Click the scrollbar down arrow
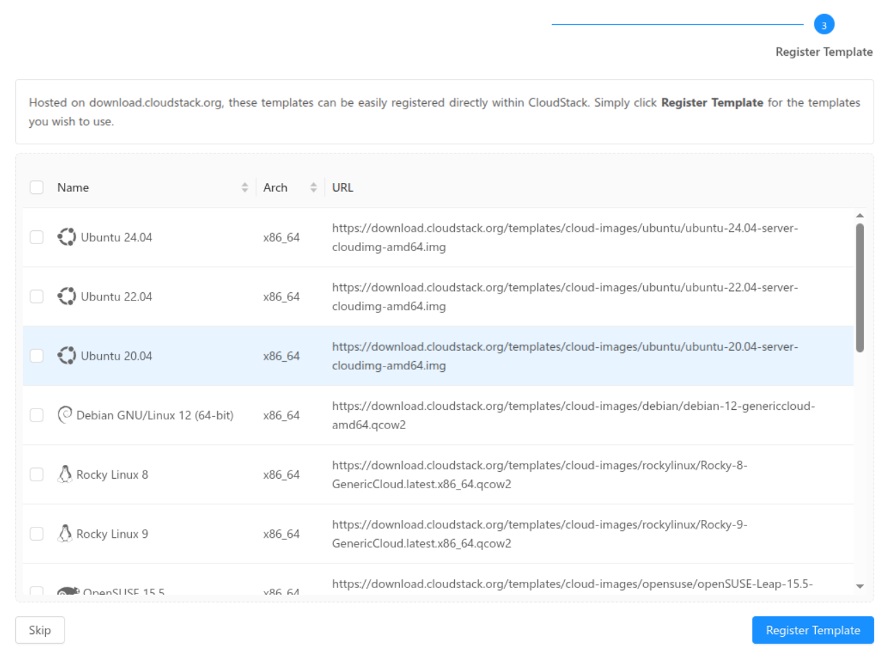 coord(859,588)
